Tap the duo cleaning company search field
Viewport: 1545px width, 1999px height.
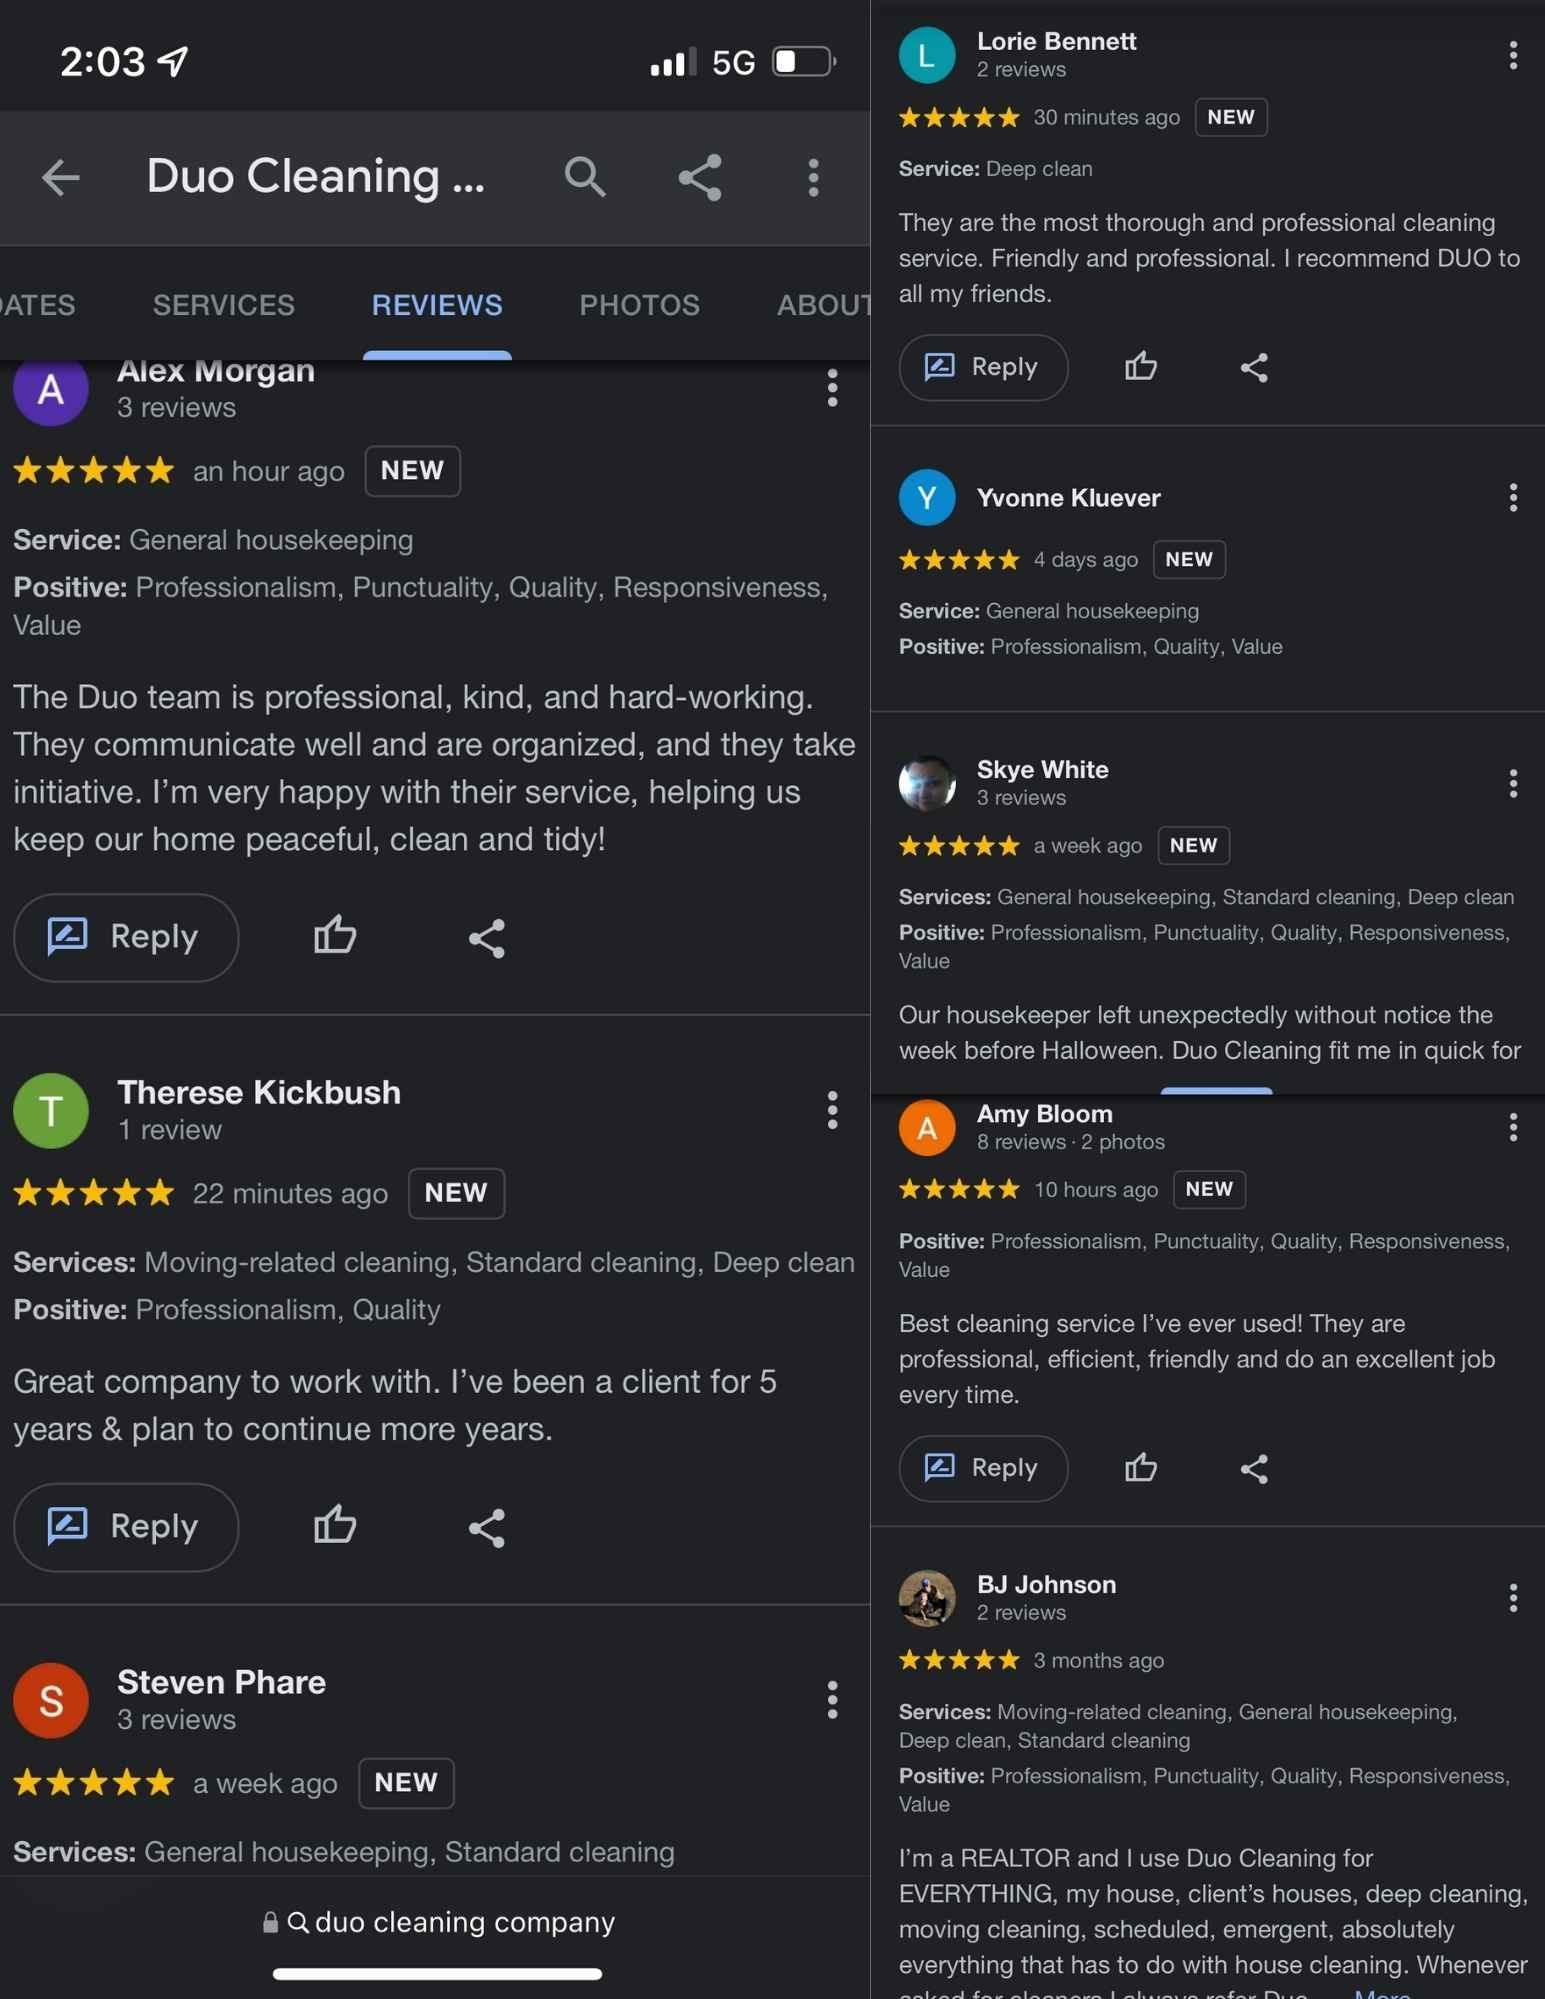click(437, 1921)
